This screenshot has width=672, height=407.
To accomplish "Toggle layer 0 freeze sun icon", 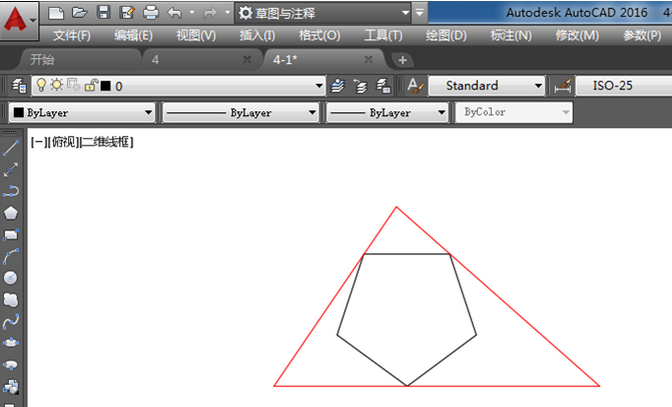I will coord(57,85).
